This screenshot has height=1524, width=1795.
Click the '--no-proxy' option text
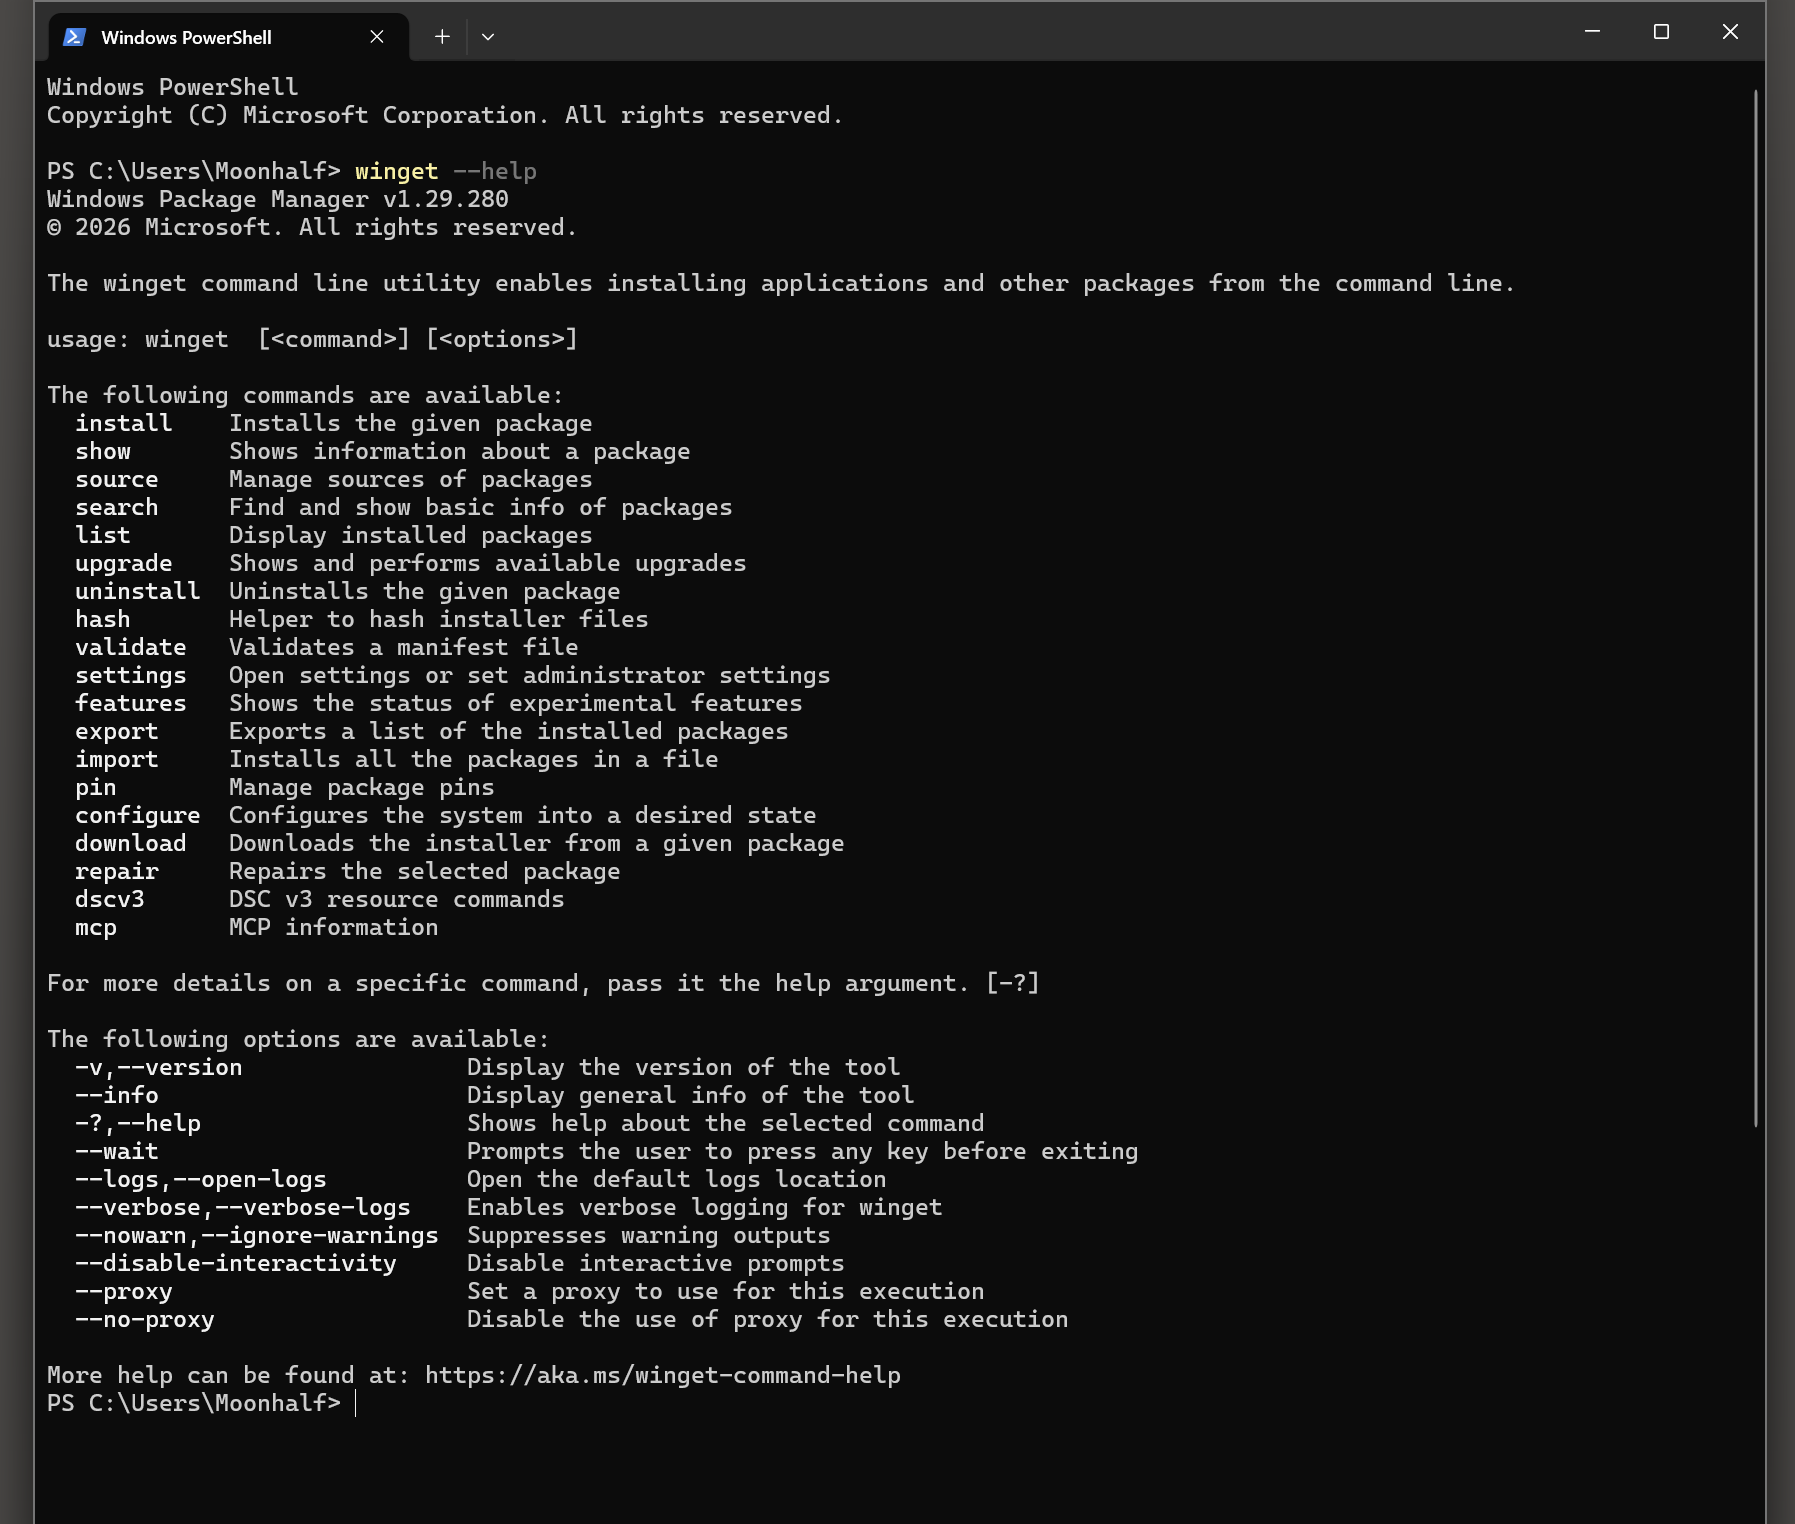pyautogui.click(x=145, y=1319)
